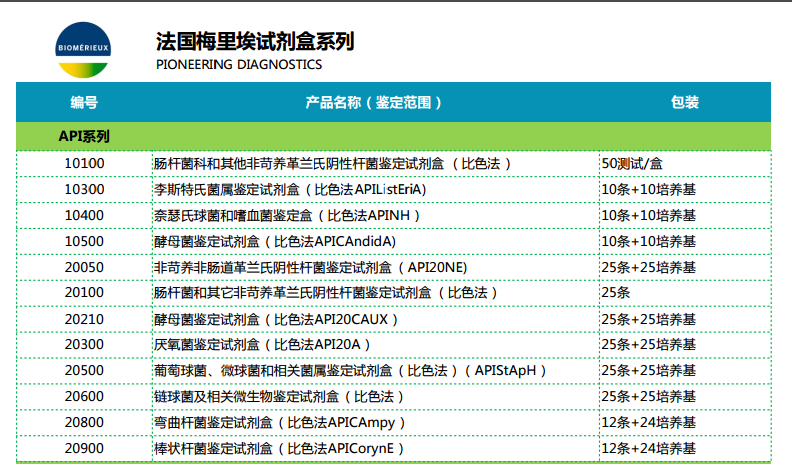Click product number 20800
This screenshot has width=792, height=464.
(x=84, y=422)
